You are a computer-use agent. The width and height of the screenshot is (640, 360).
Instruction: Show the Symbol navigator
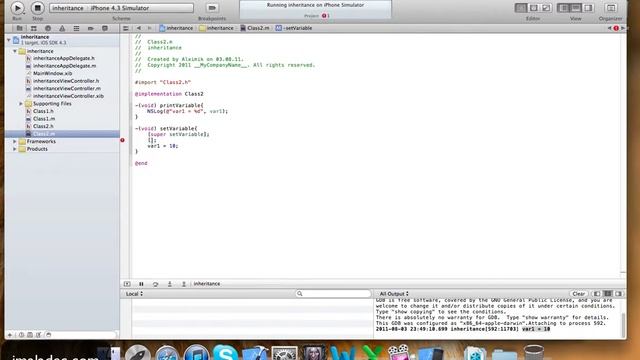pyautogui.click(x=33, y=28)
